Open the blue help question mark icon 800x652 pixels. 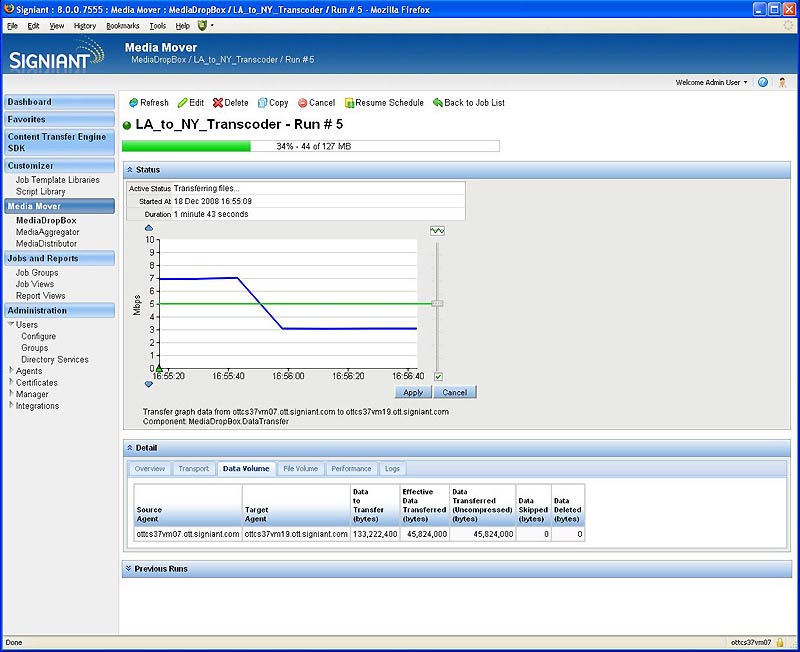coord(763,82)
